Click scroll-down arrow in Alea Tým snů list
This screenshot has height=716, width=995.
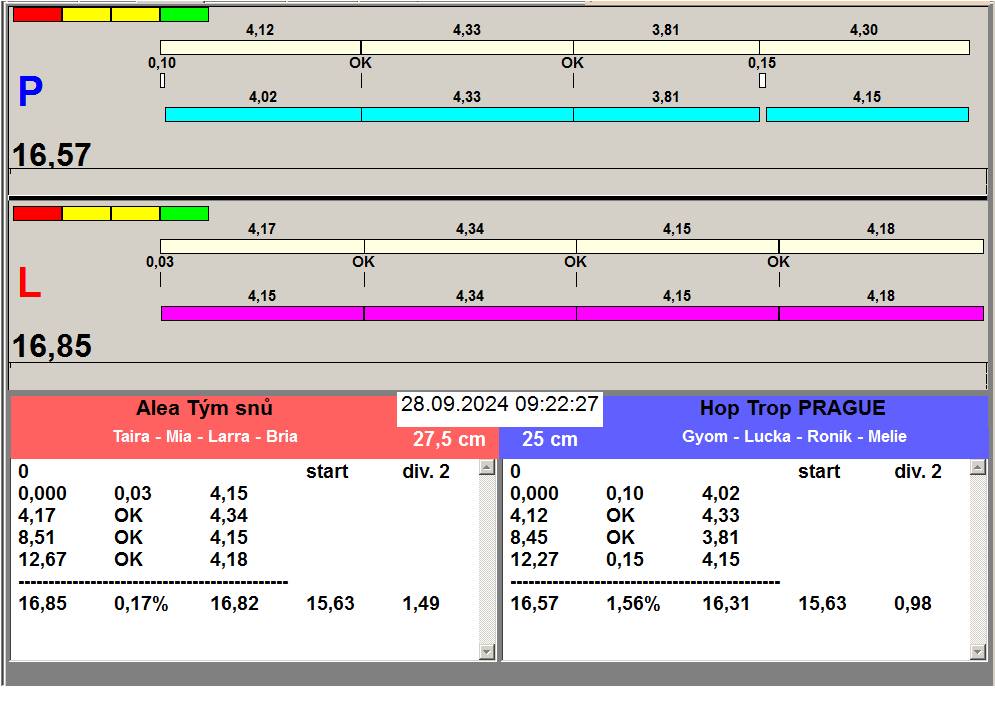[487, 652]
